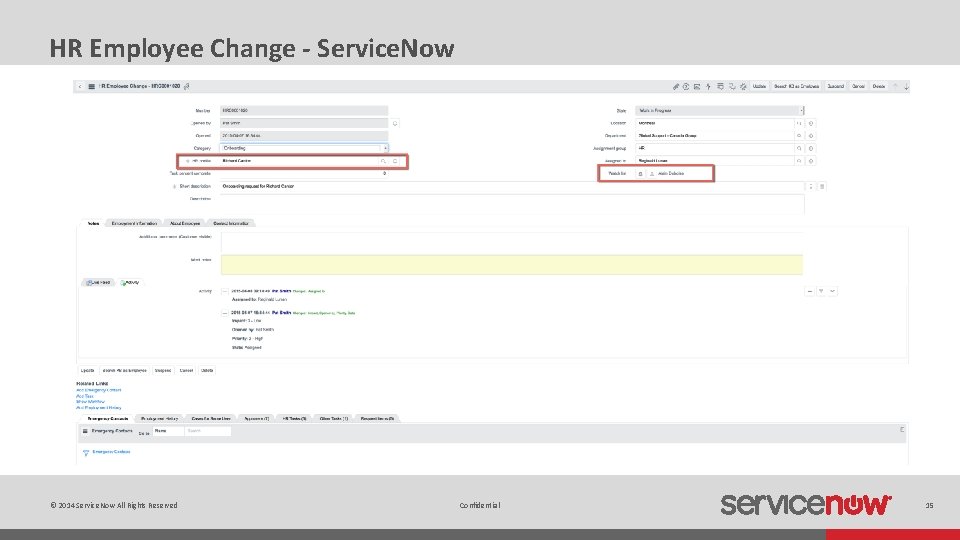Click the Suspend button in header toolbar
The width and height of the screenshot is (960, 540).
click(836, 86)
